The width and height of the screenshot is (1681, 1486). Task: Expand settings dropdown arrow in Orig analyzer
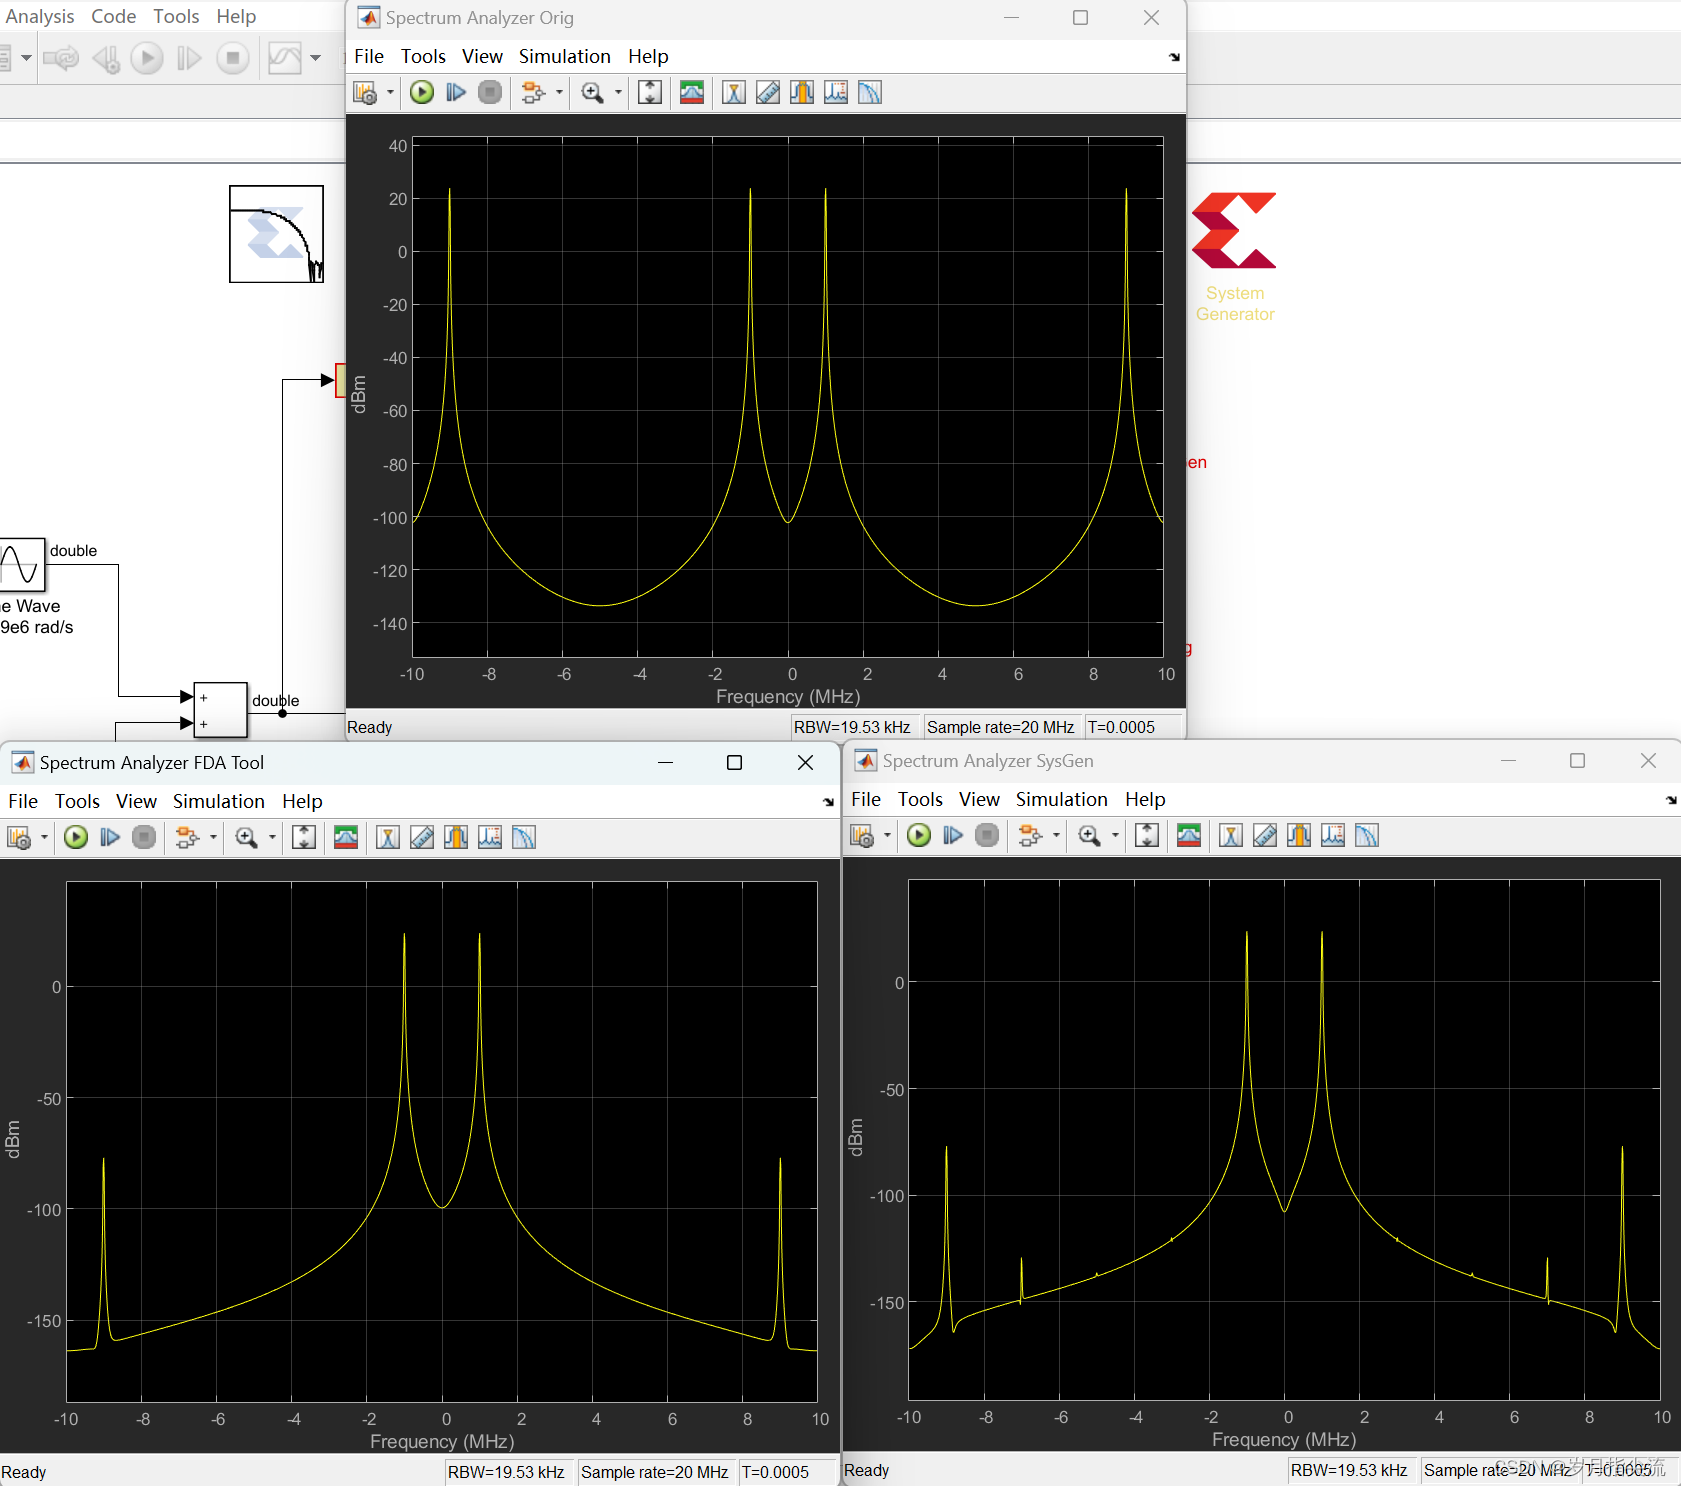click(390, 93)
